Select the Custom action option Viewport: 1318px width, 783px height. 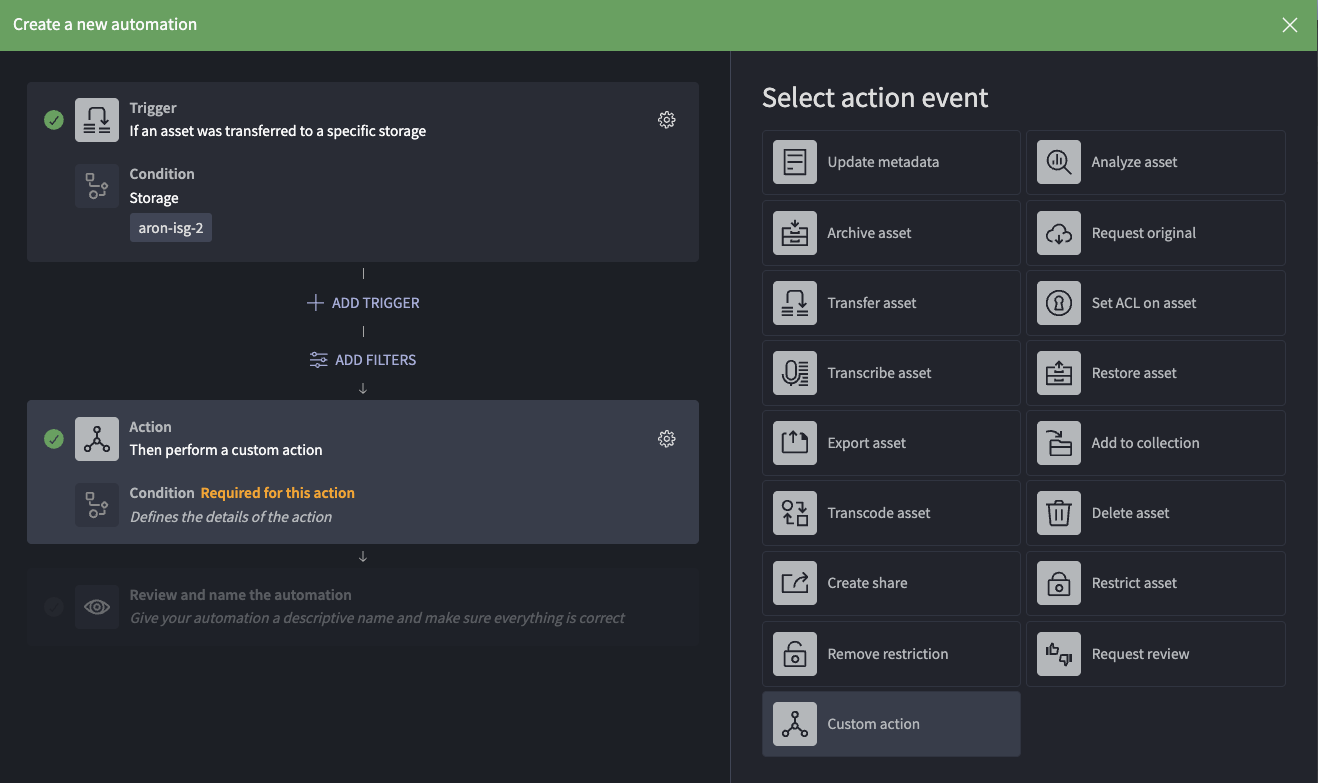[x=891, y=724]
